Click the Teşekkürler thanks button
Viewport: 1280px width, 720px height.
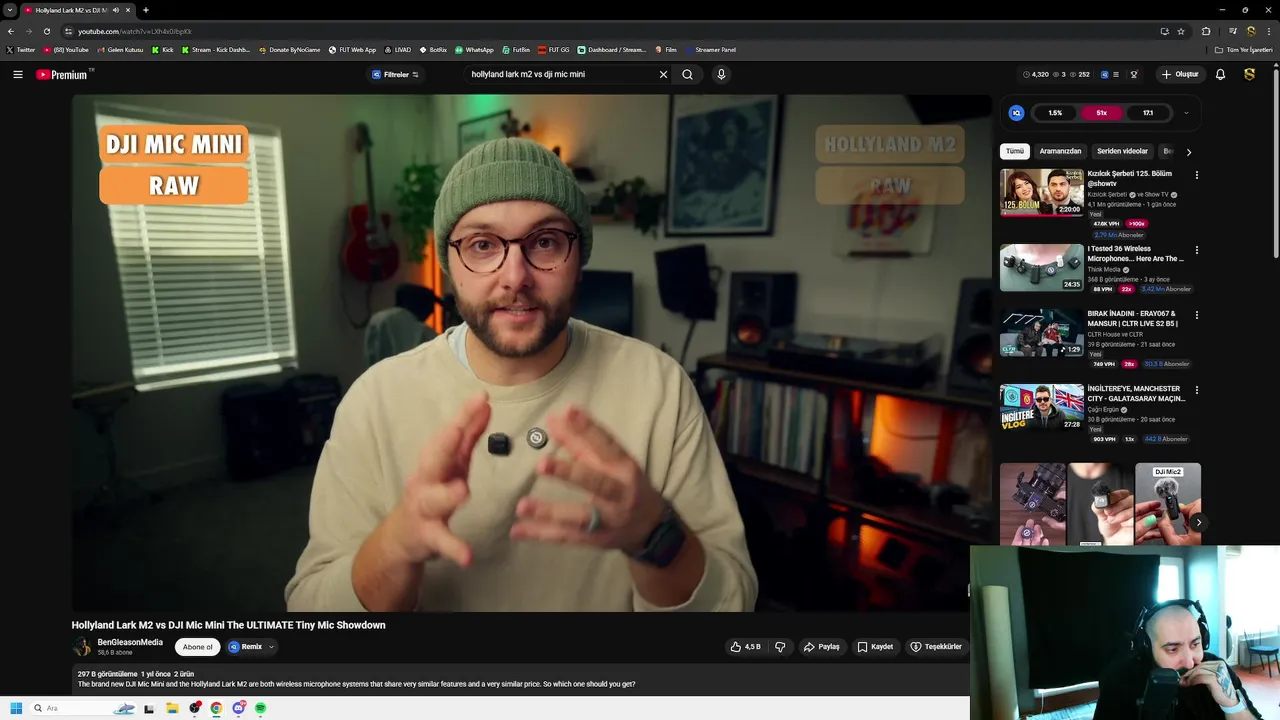pyautogui.click(x=935, y=647)
